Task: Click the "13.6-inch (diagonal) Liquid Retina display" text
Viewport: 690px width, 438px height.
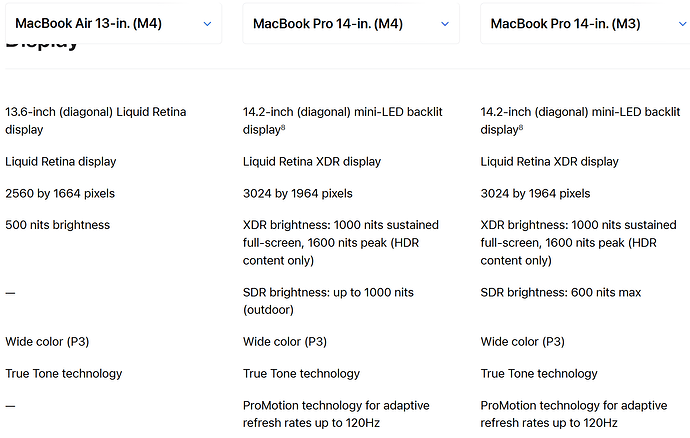Action: tap(96, 120)
